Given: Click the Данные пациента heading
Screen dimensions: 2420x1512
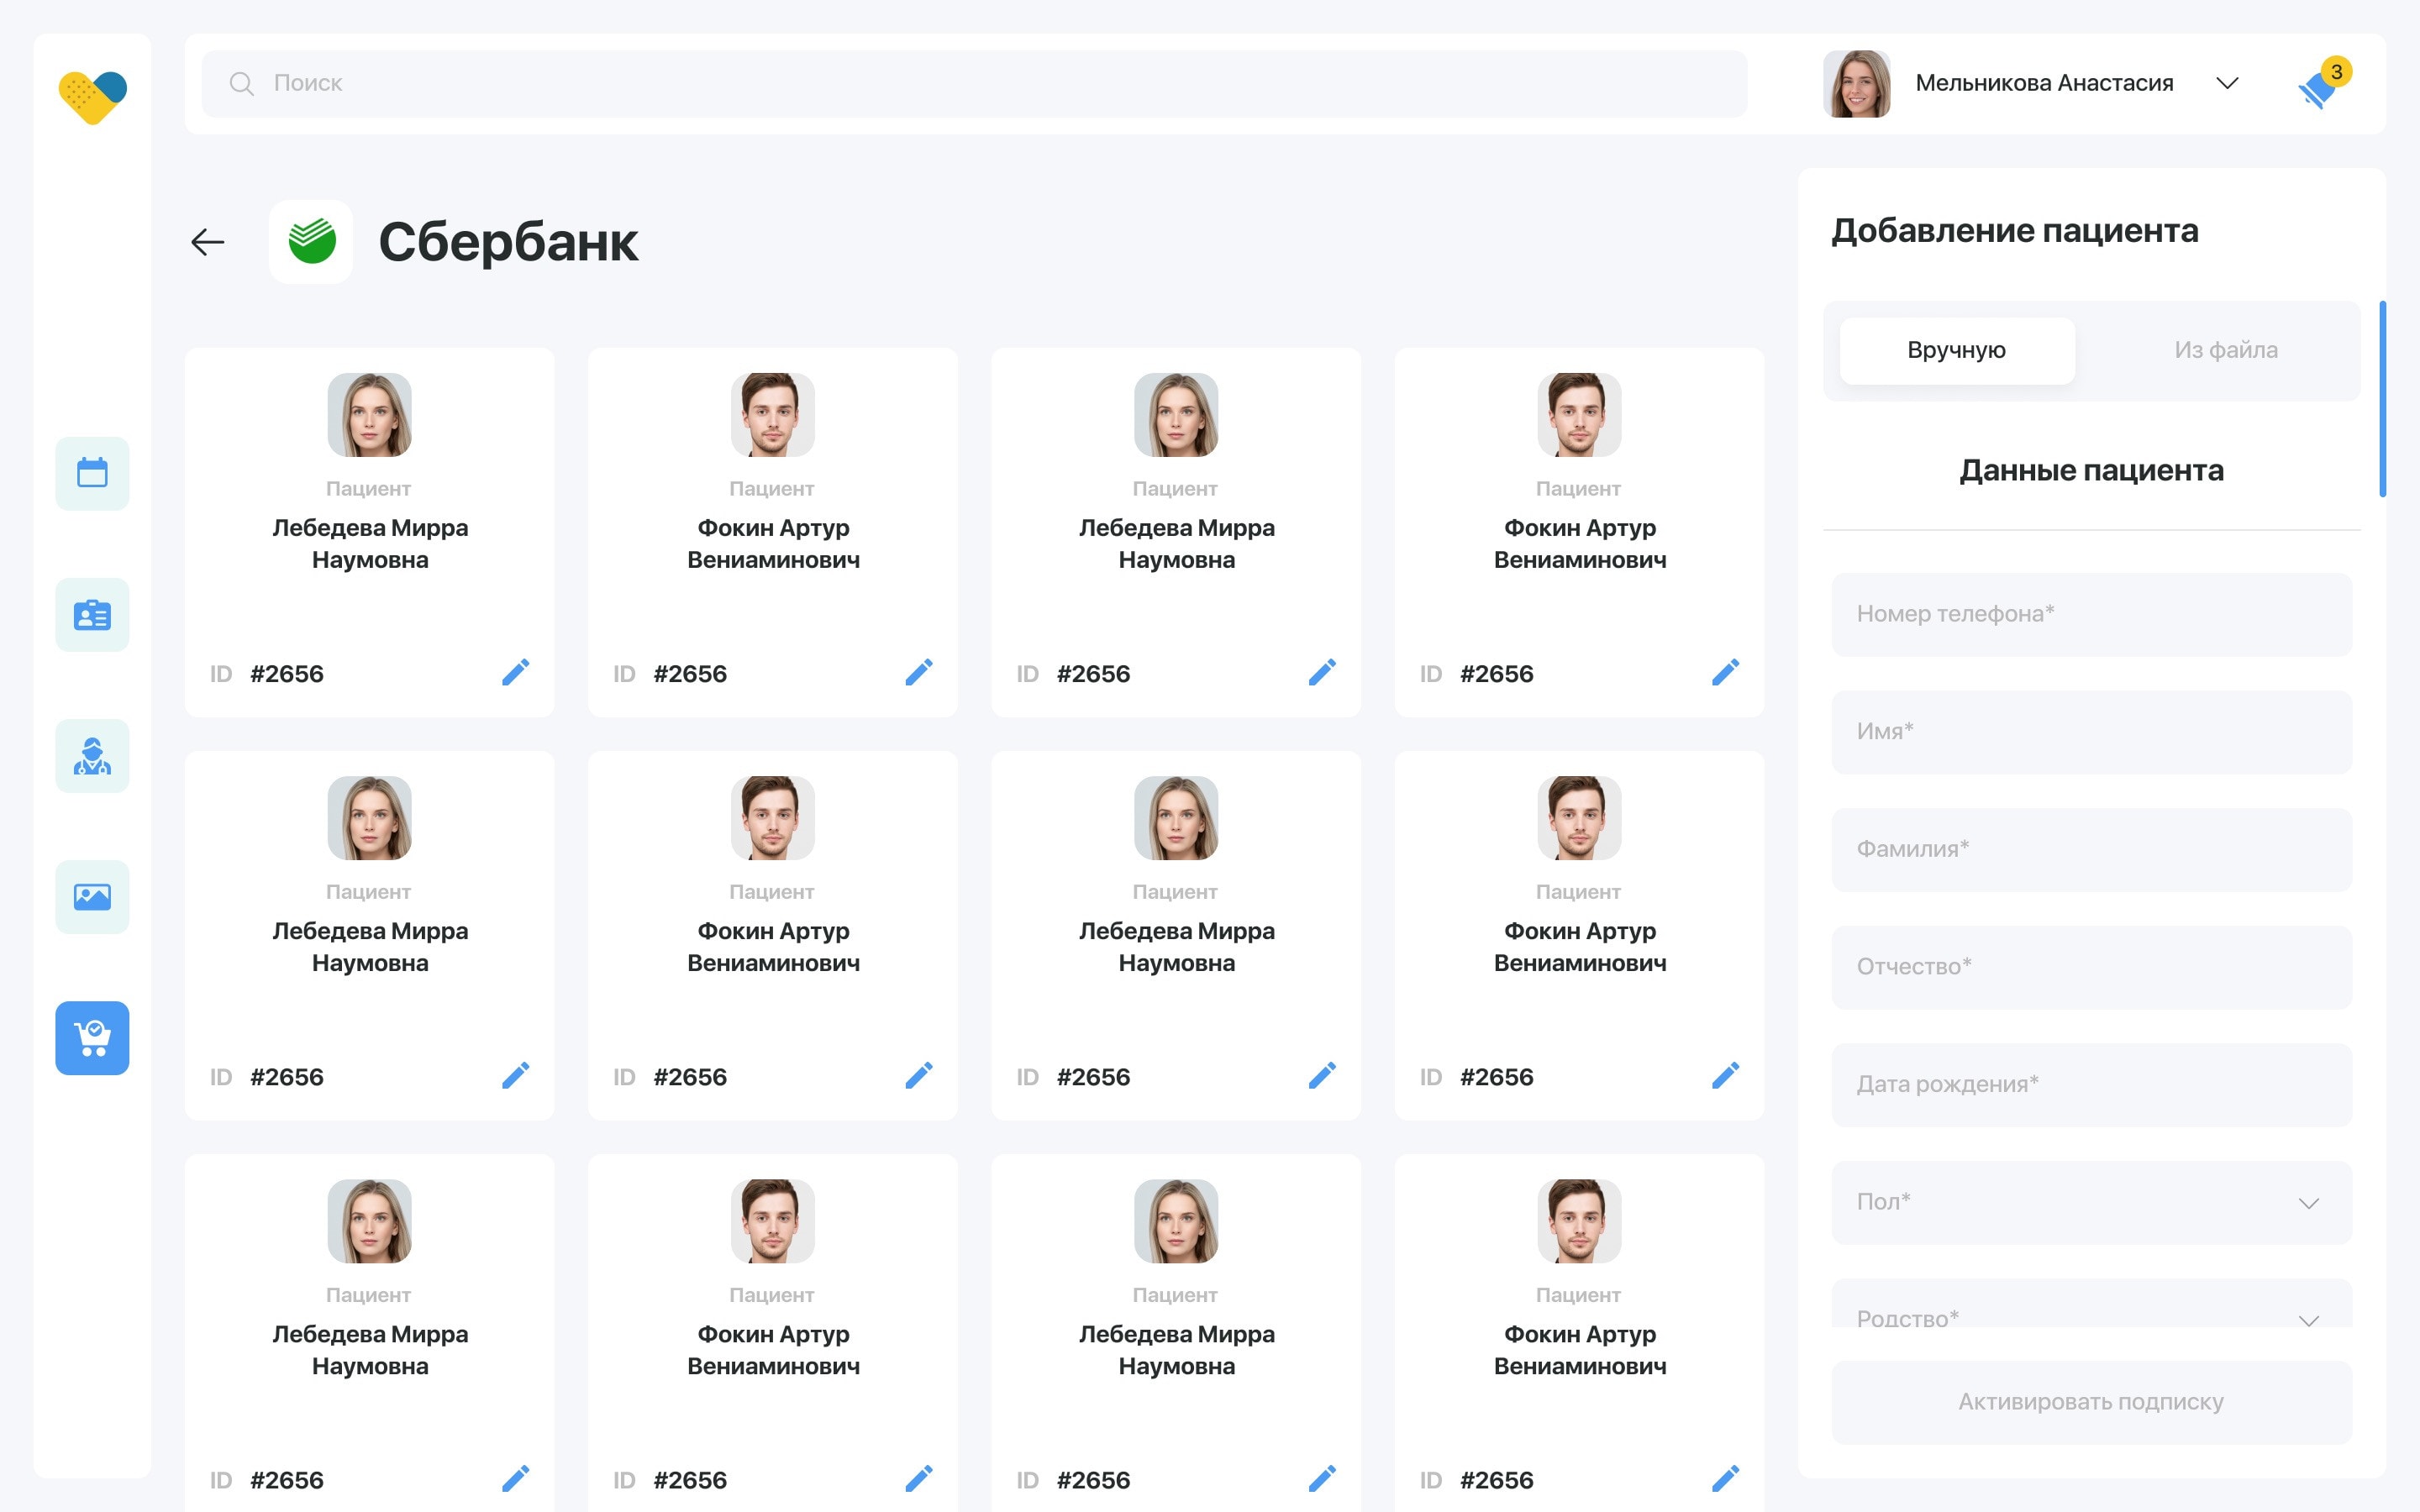Looking at the screenshot, I should [2092, 470].
